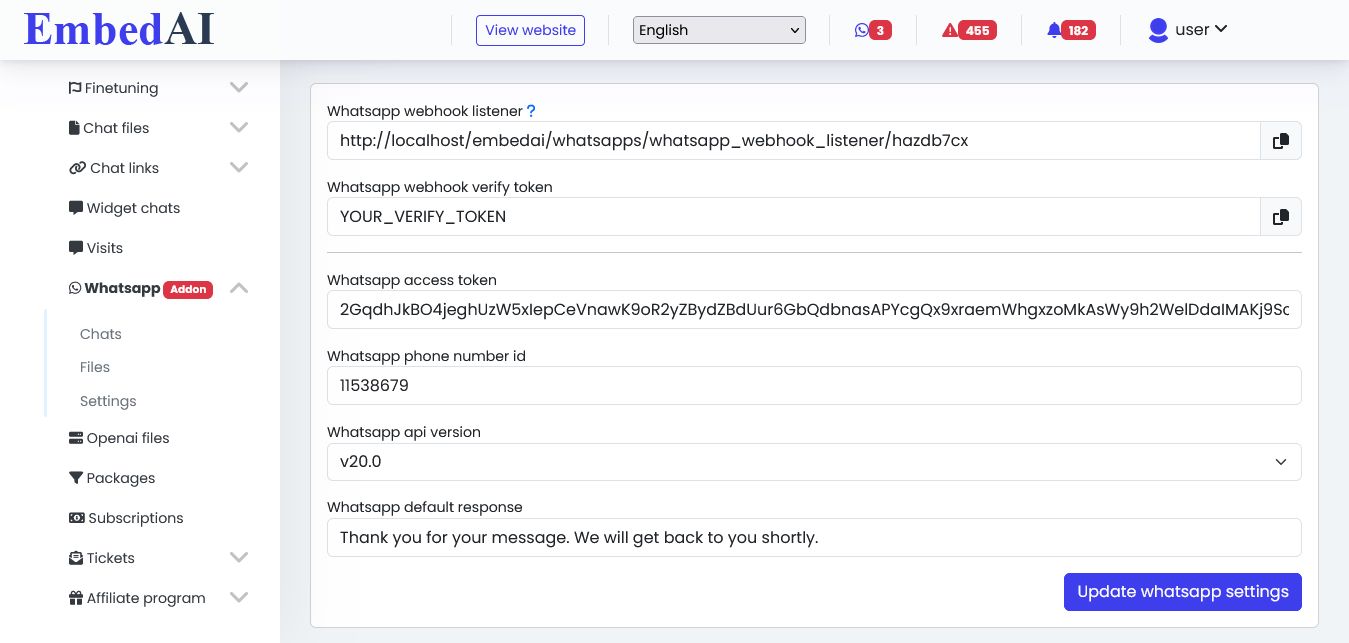1349x643 pixels.
Task: Focus the Whatsapp default response field
Action: (x=813, y=538)
